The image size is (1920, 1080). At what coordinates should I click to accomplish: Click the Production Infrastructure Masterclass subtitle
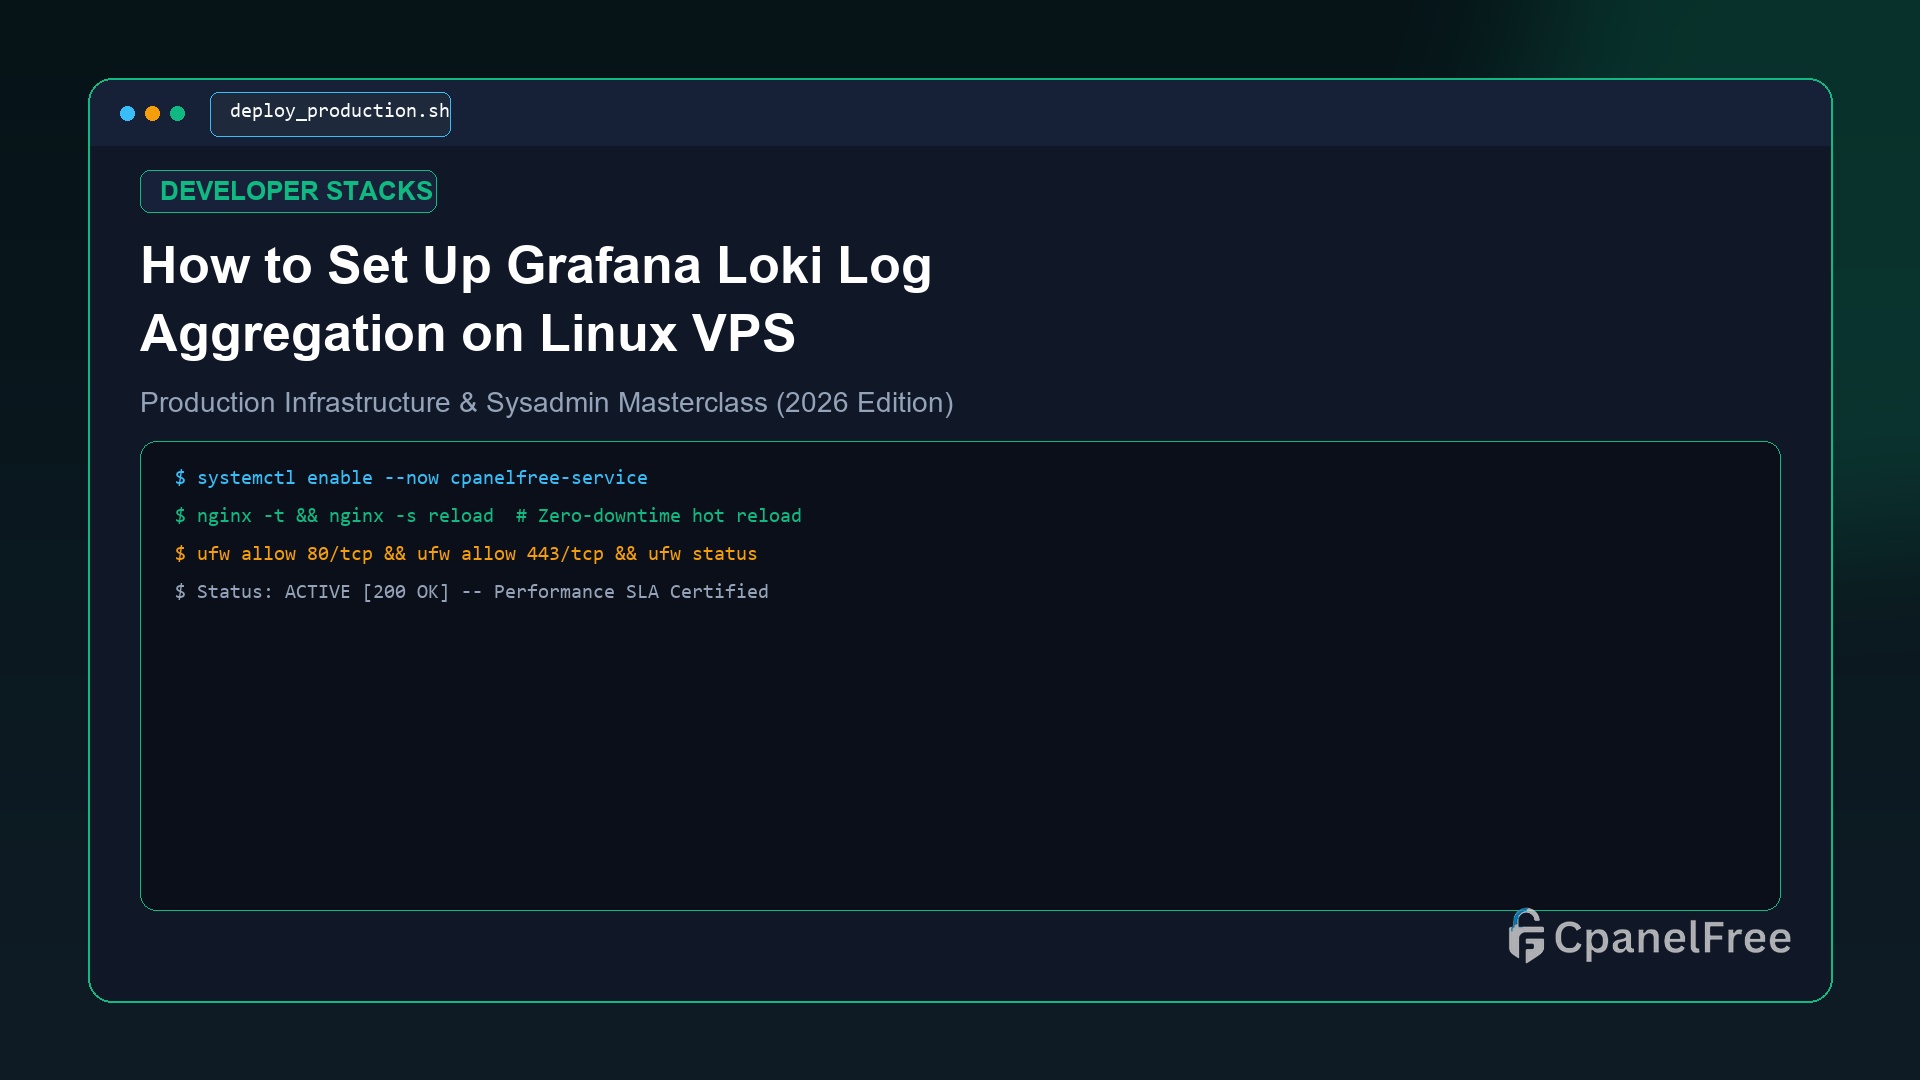546,402
